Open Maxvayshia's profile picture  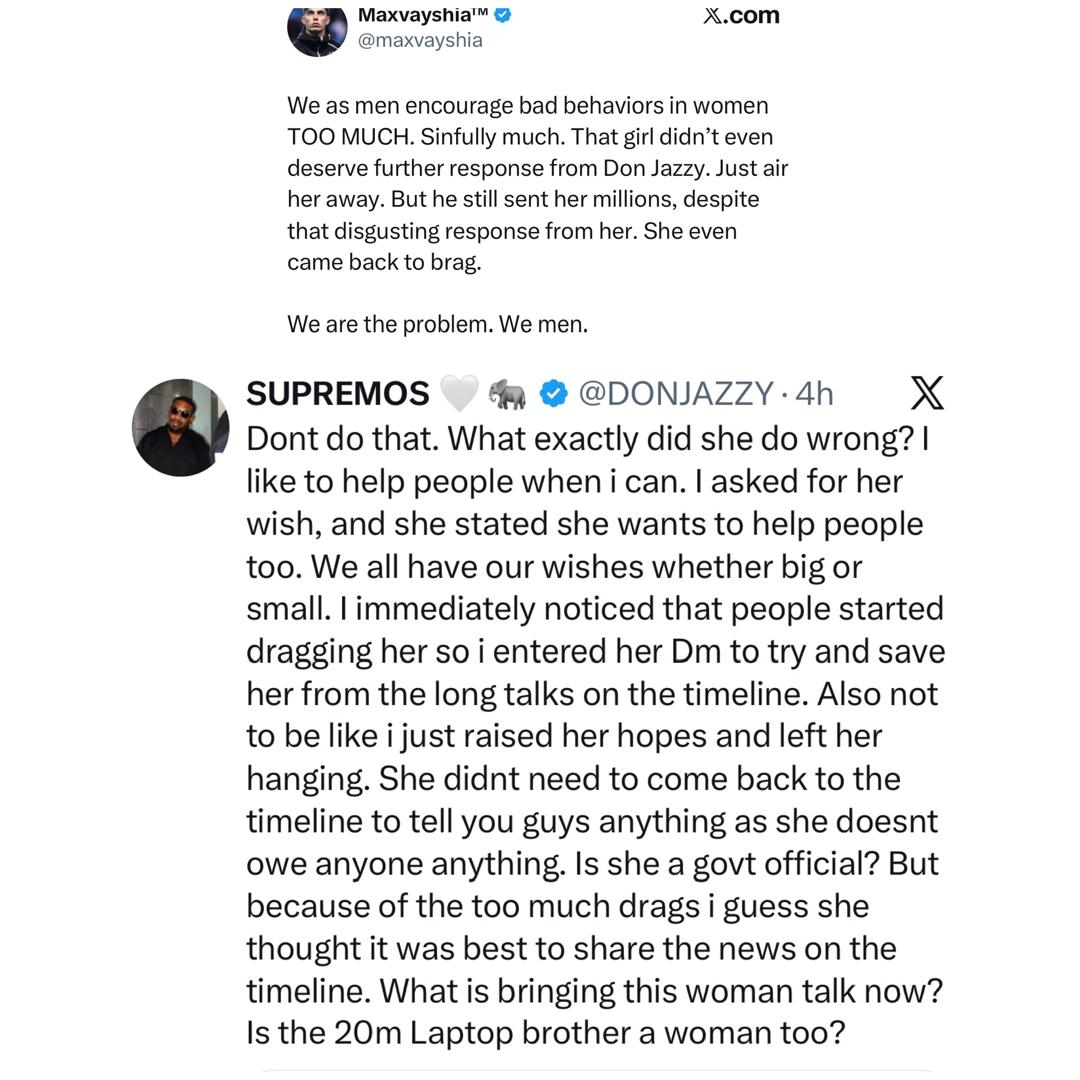tap(317, 30)
